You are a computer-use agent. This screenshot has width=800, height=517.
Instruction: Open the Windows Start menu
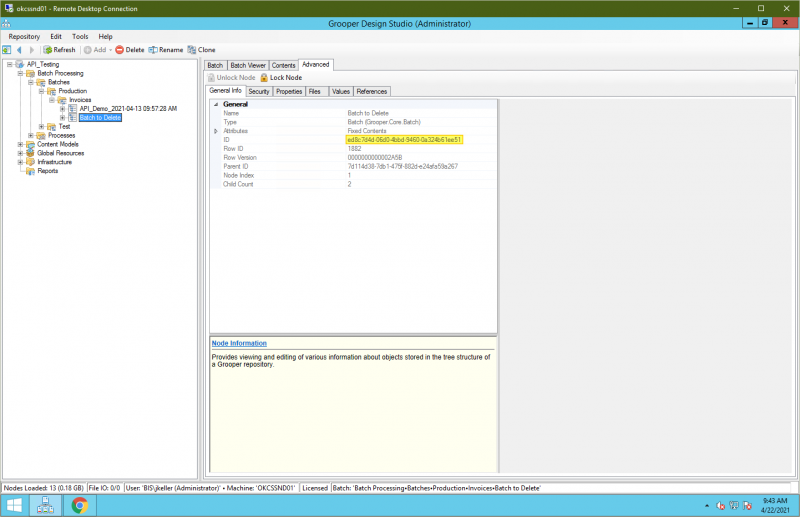pos(14,505)
